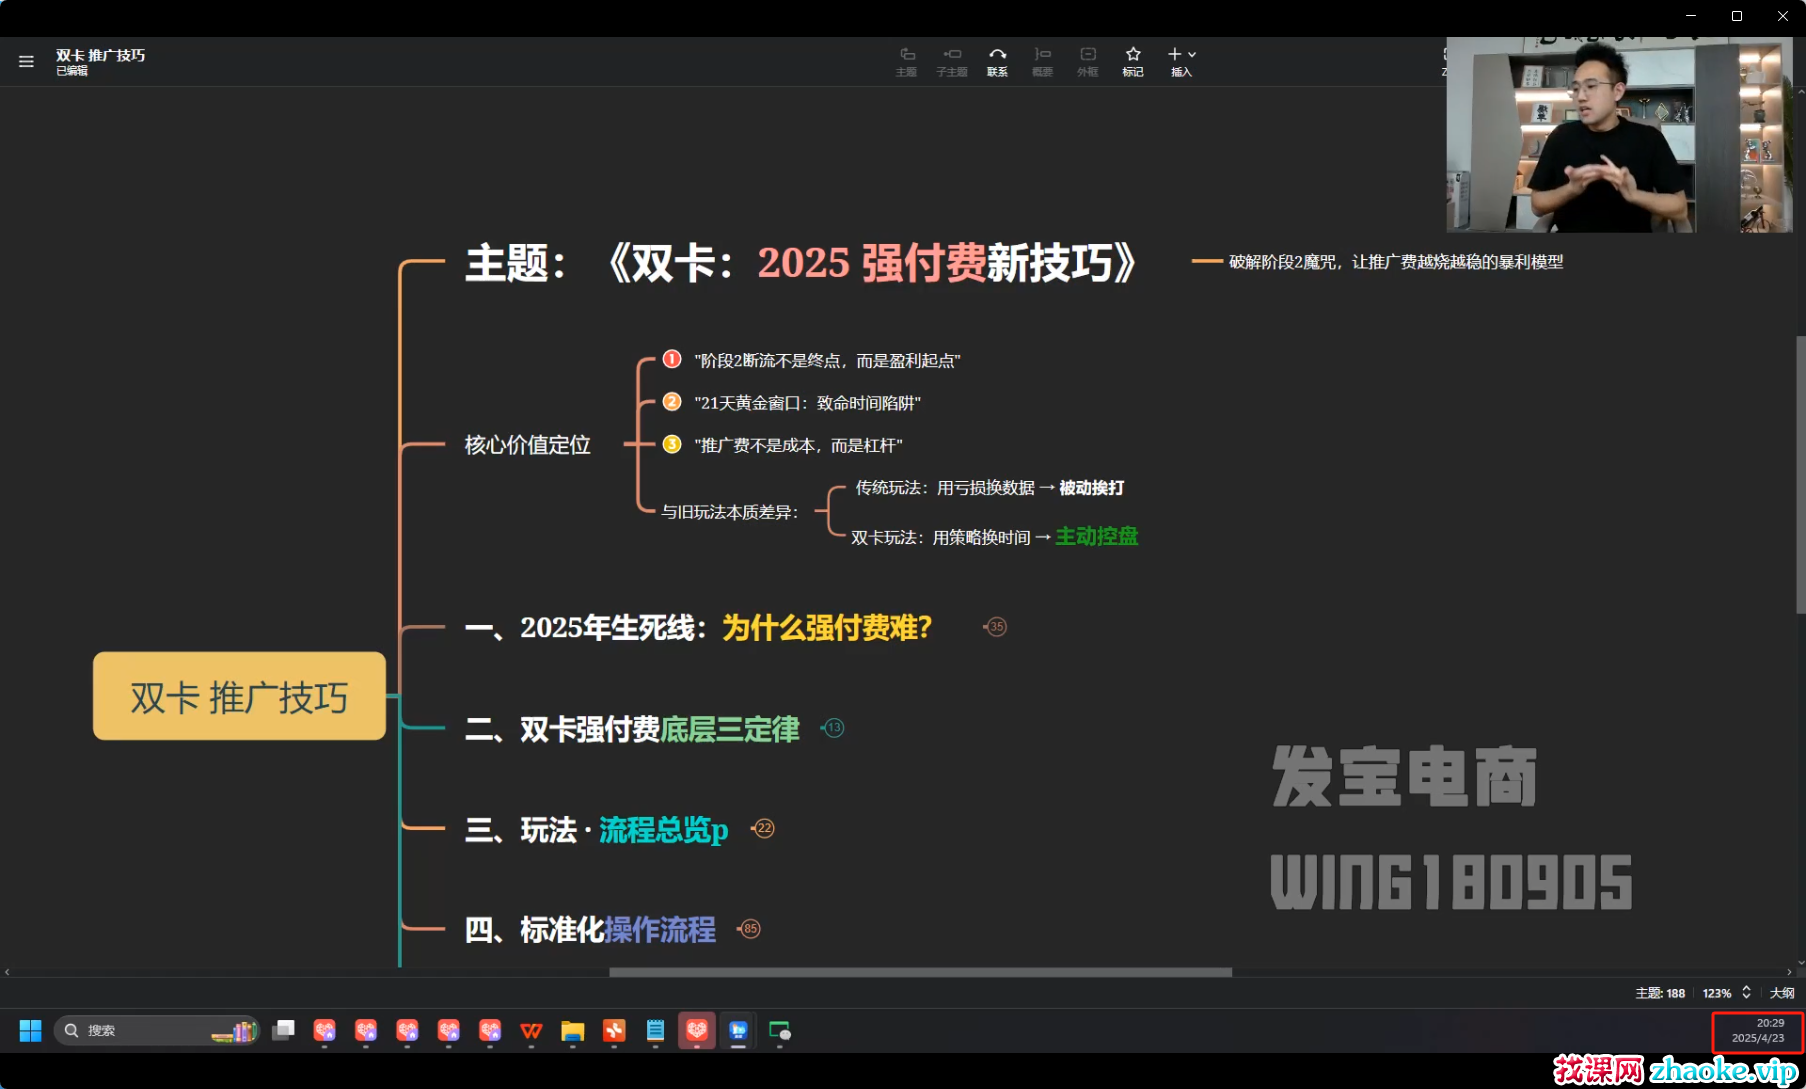Open File Explorer from the taskbar

tap(572, 1030)
